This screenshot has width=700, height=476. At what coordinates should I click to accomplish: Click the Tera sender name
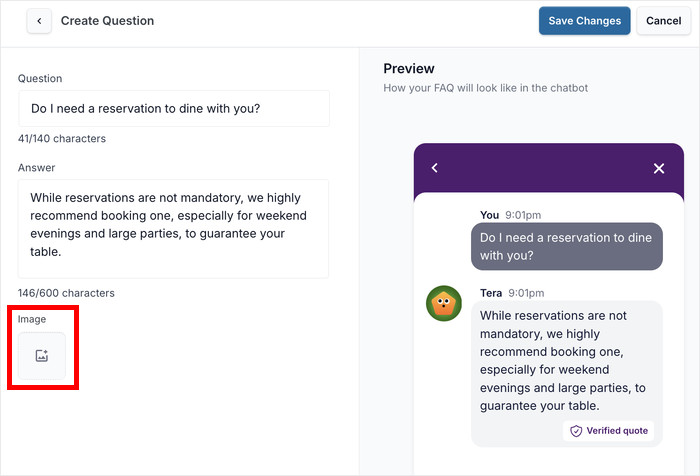(x=491, y=293)
